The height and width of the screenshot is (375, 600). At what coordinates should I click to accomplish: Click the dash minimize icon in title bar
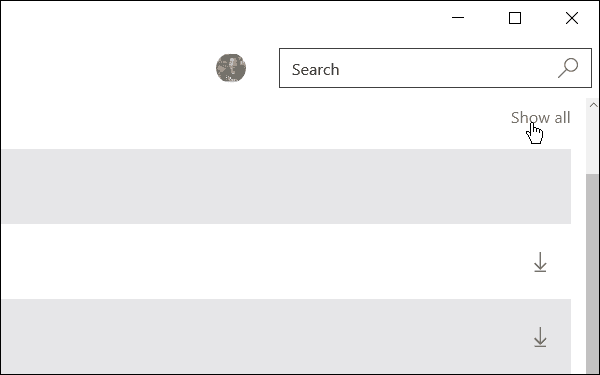(x=458, y=17)
